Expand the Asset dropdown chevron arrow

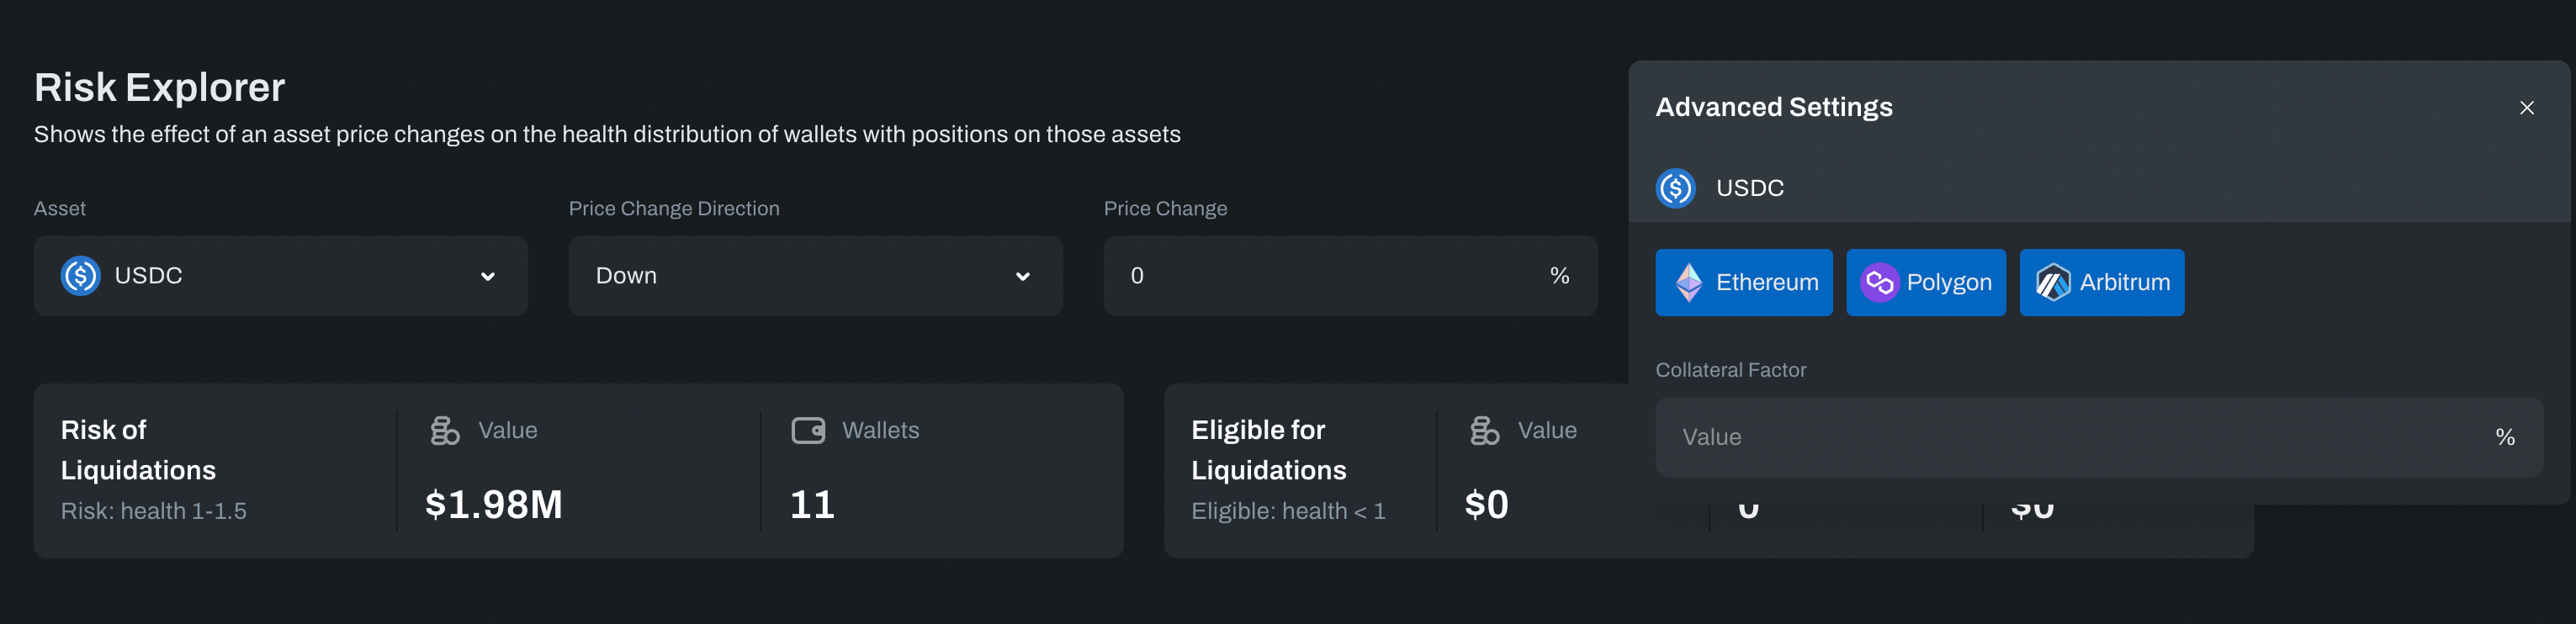[x=488, y=277]
